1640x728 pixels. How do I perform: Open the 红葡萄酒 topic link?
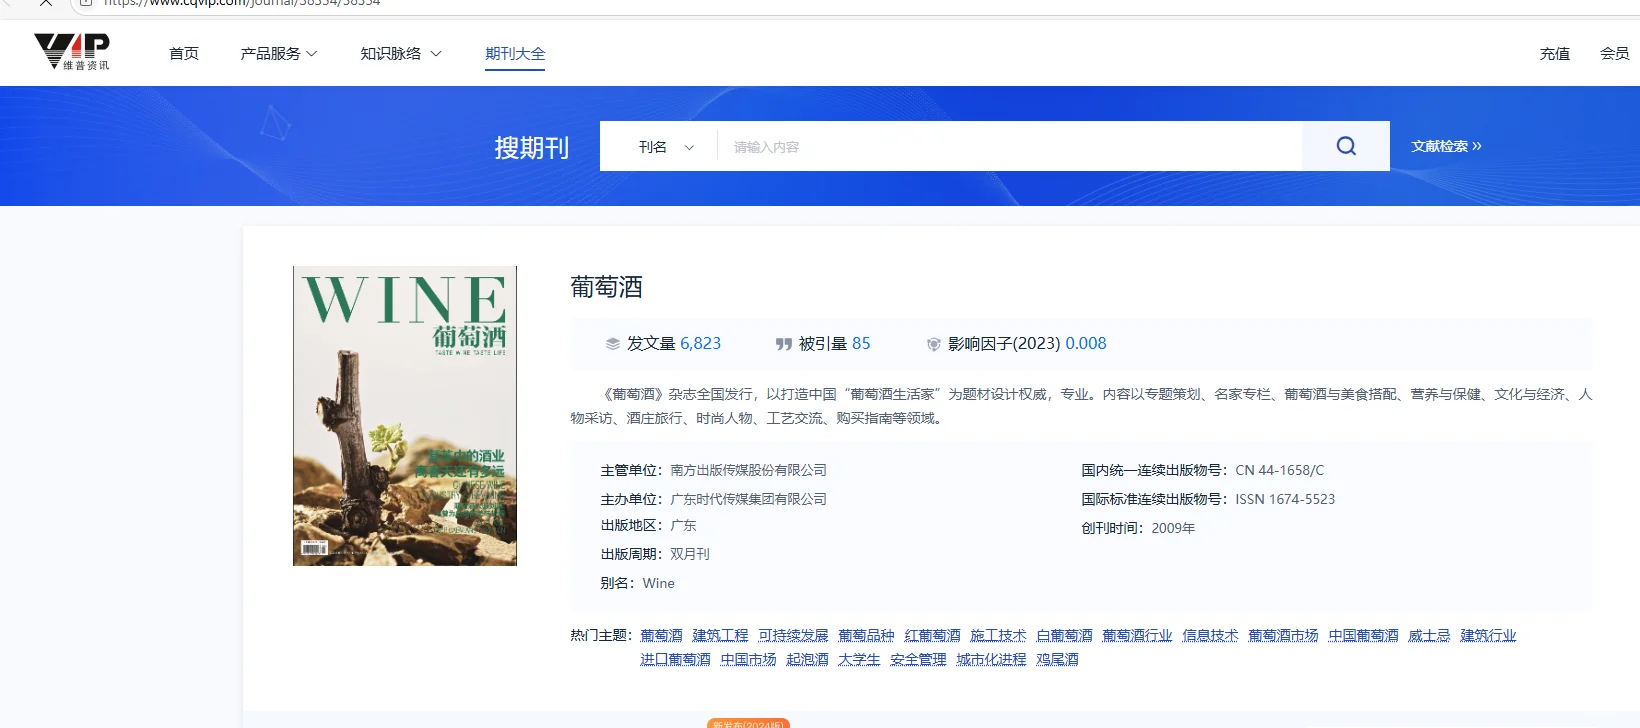[x=932, y=636]
